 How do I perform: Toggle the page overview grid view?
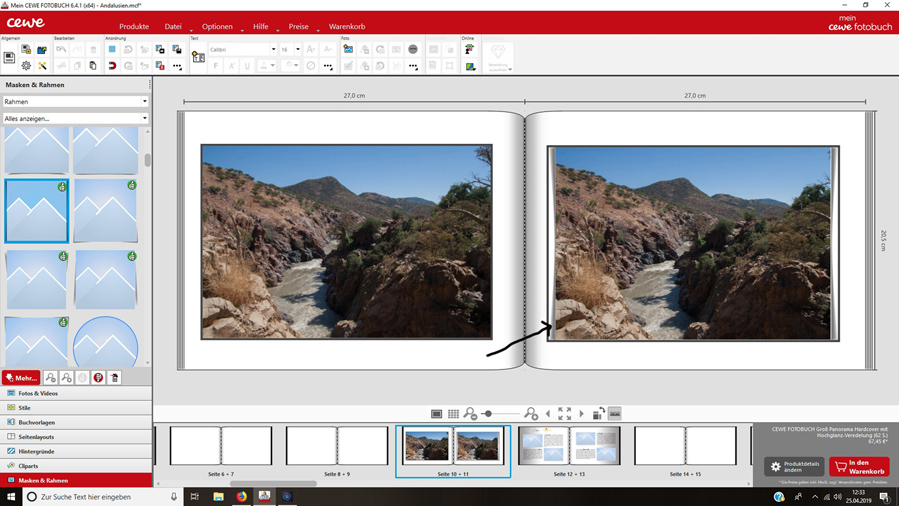pos(453,414)
